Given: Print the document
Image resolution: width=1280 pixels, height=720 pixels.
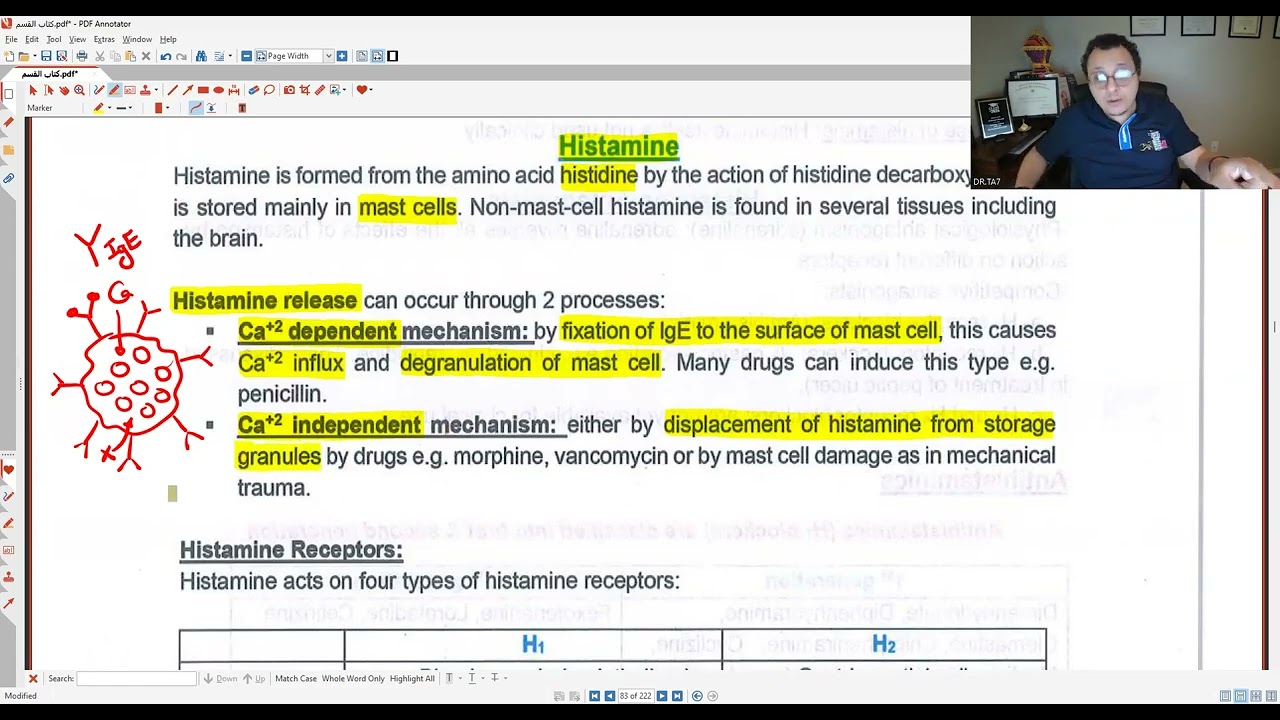Looking at the screenshot, I should point(82,56).
